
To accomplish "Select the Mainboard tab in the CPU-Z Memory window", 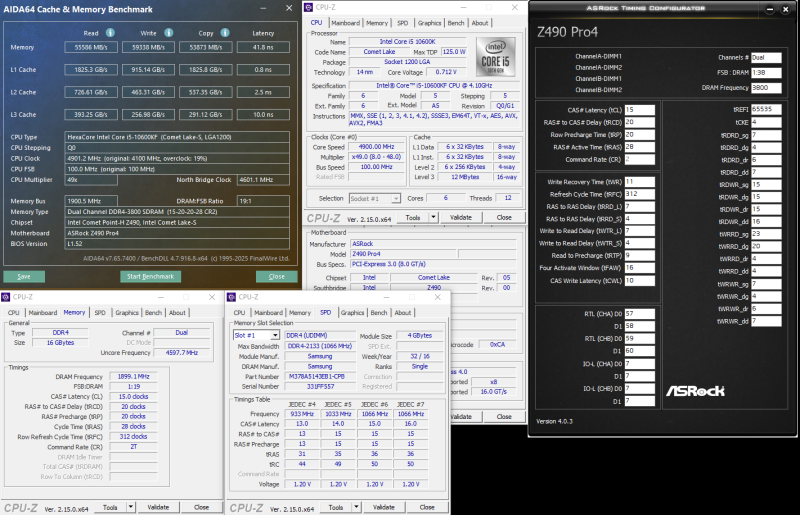I will 43,313.
